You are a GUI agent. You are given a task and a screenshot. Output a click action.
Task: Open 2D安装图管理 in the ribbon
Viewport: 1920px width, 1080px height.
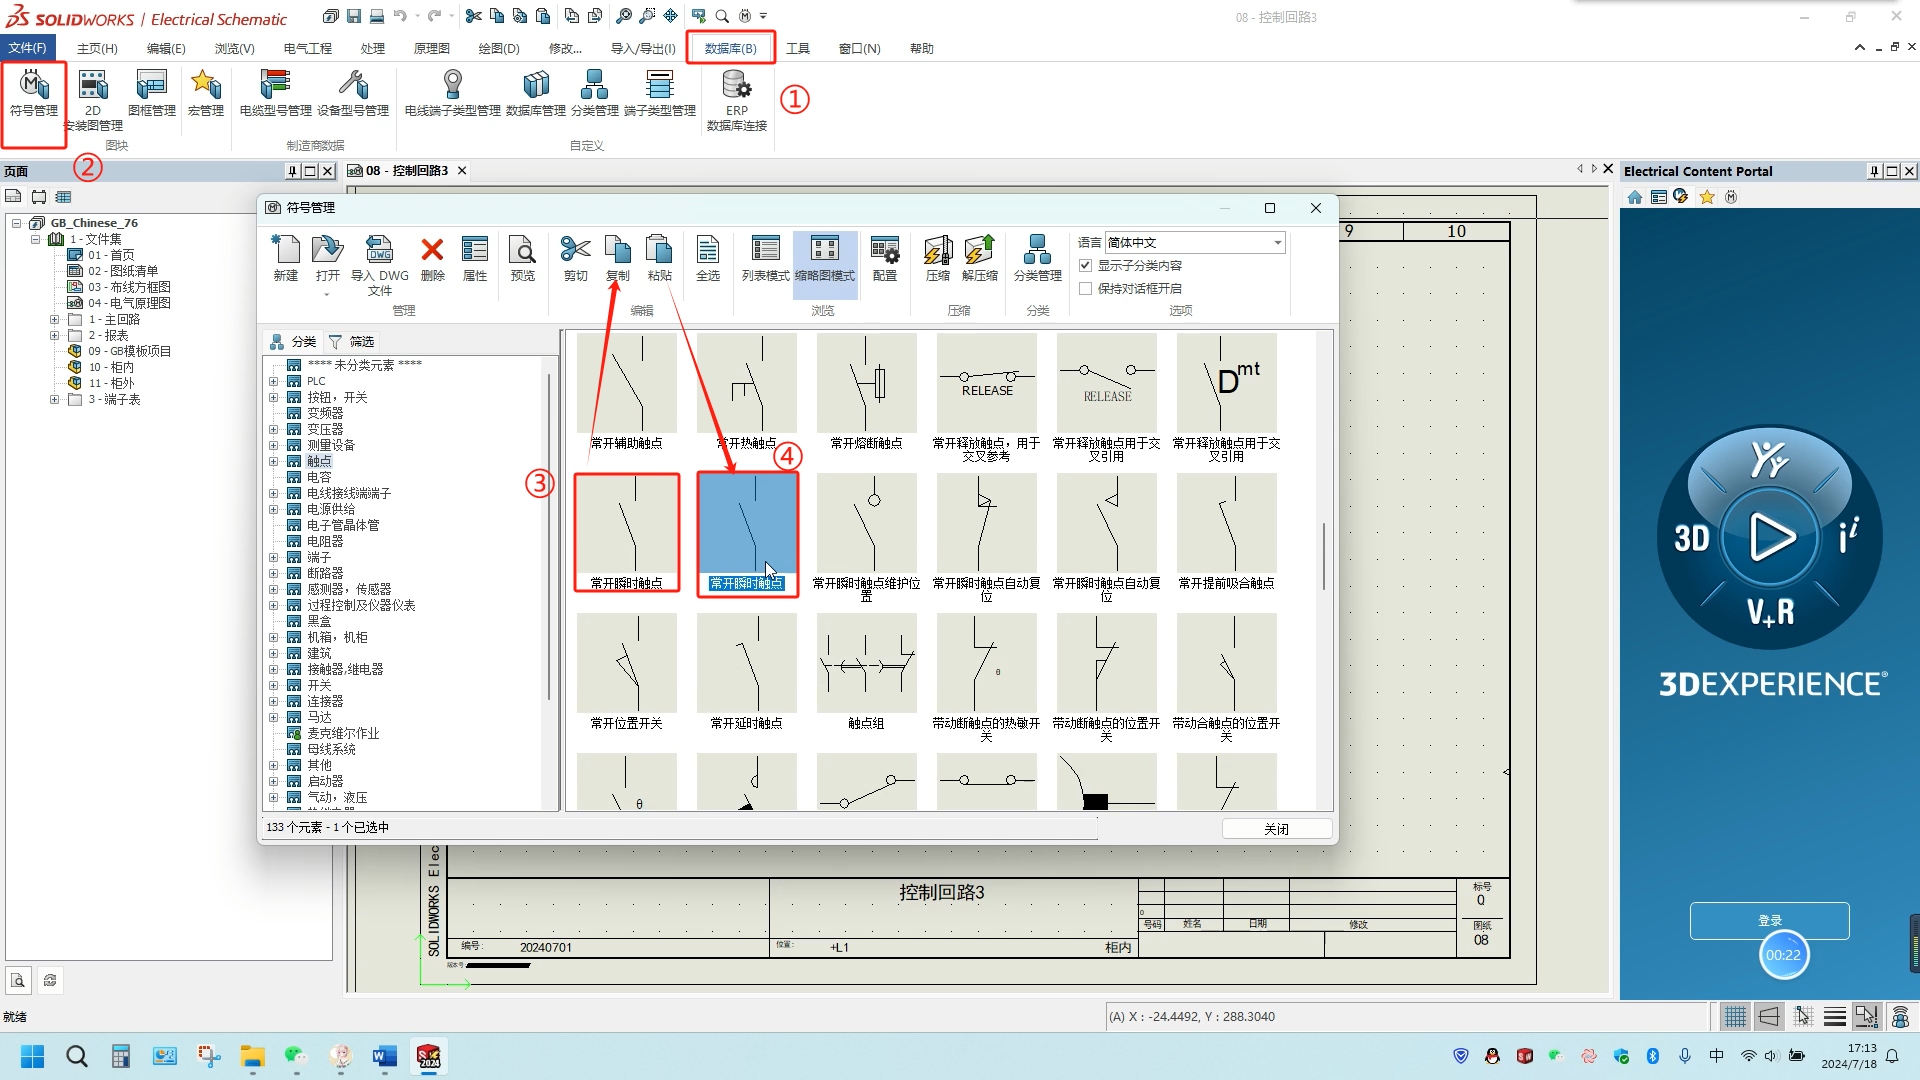[x=93, y=100]
